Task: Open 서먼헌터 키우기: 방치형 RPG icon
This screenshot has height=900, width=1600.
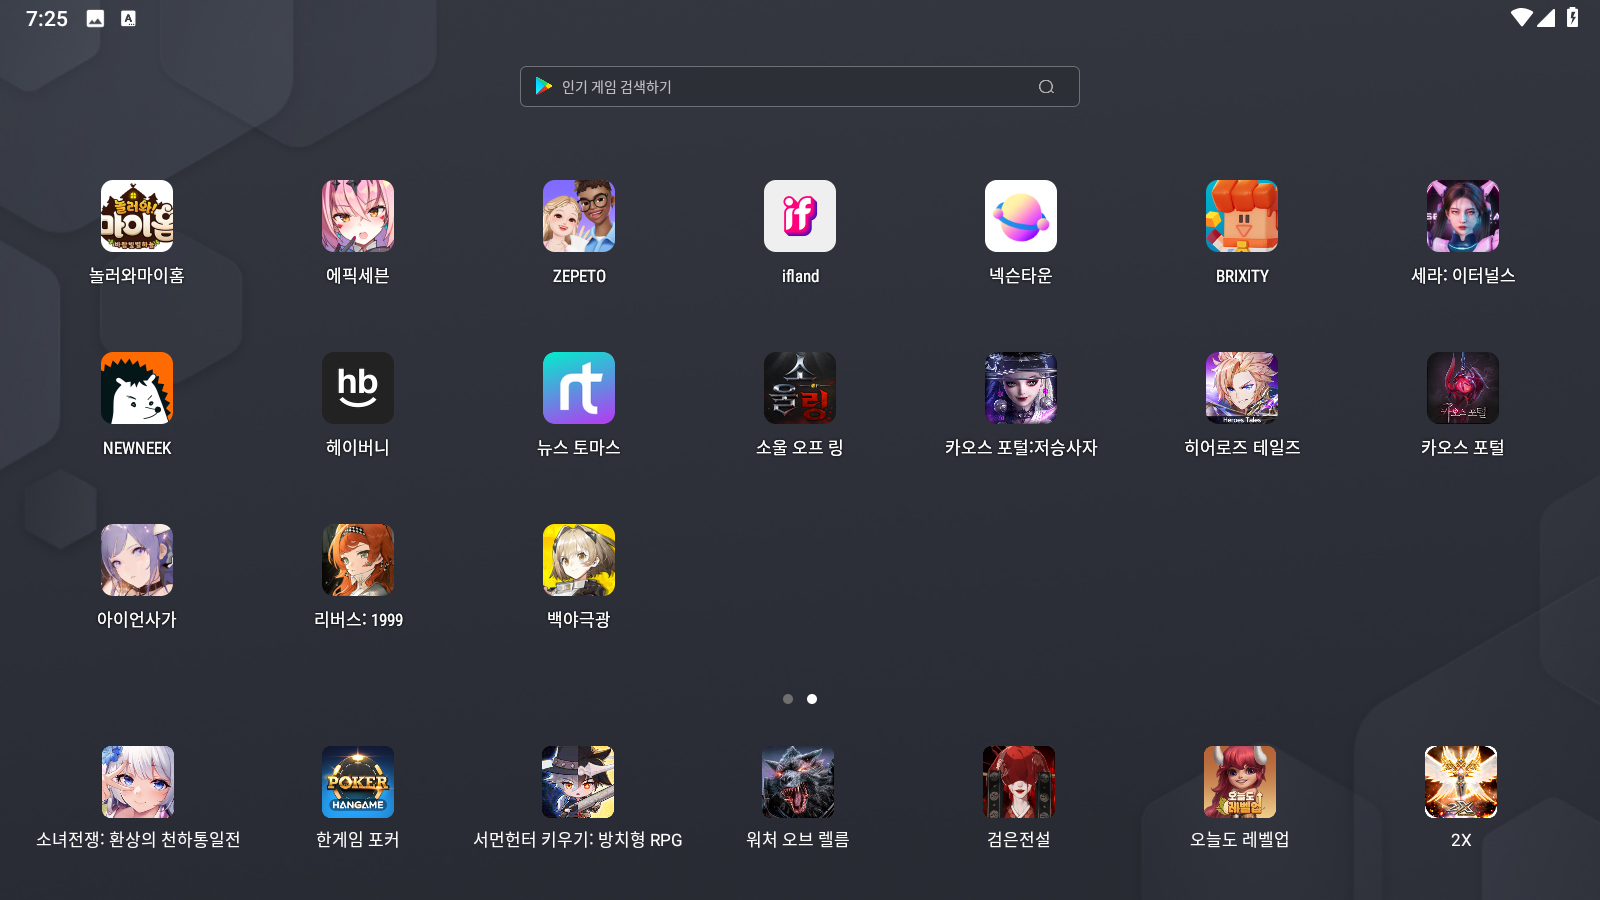Action: pyautogui.click(x=578, y=782)
